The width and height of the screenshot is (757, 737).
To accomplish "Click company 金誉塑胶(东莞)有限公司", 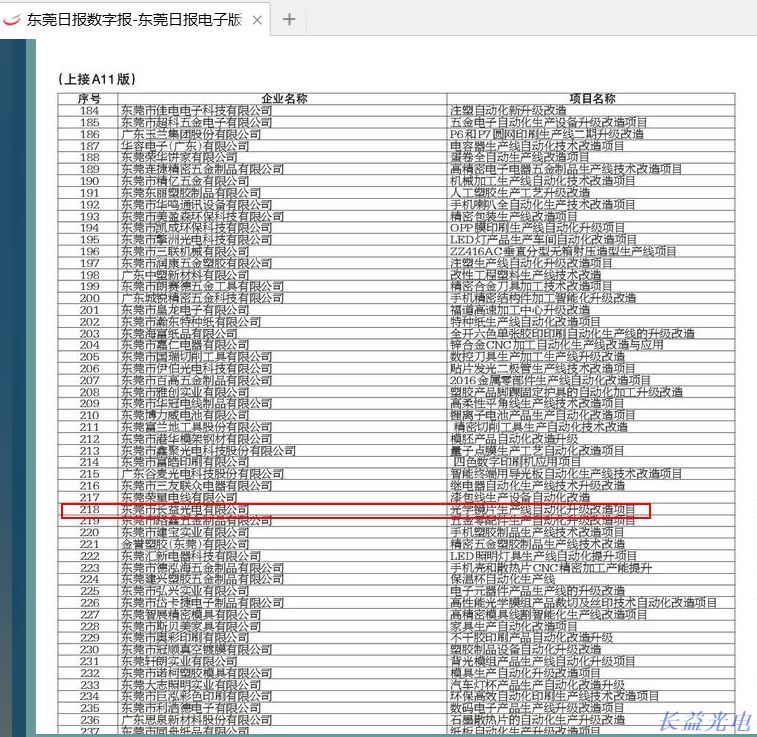I will pyautogui.click(x=185, y=544).
